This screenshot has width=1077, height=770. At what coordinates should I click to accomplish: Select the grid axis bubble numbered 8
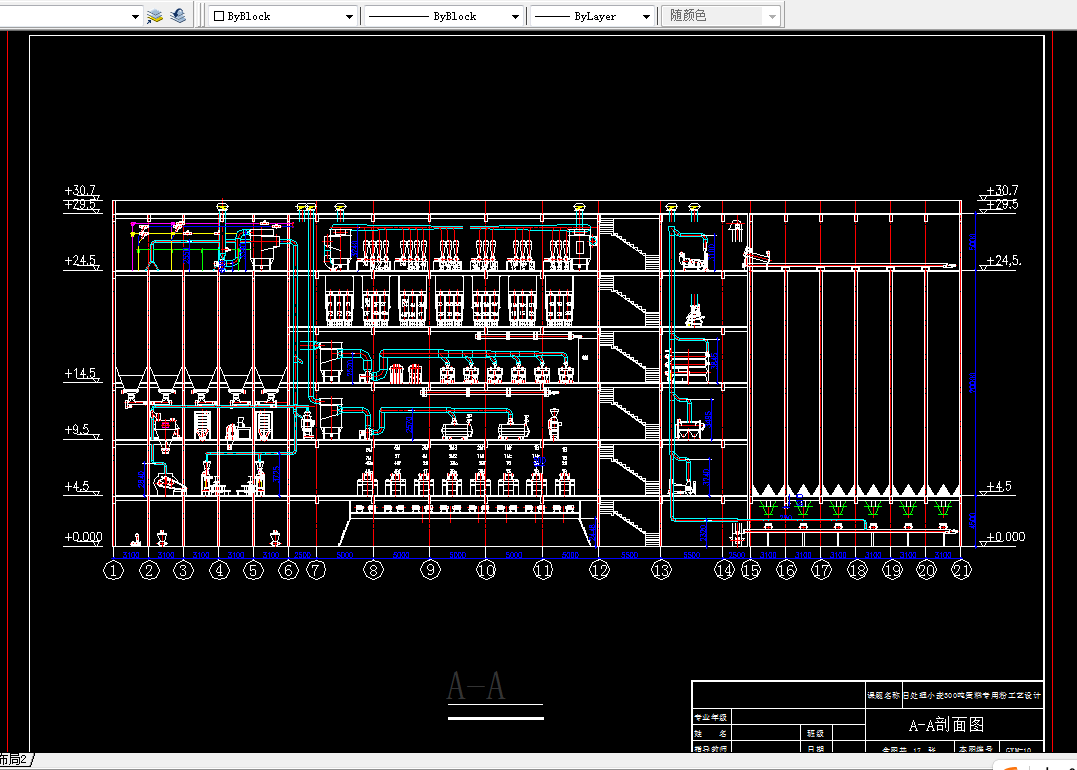(x=374, y=570)
